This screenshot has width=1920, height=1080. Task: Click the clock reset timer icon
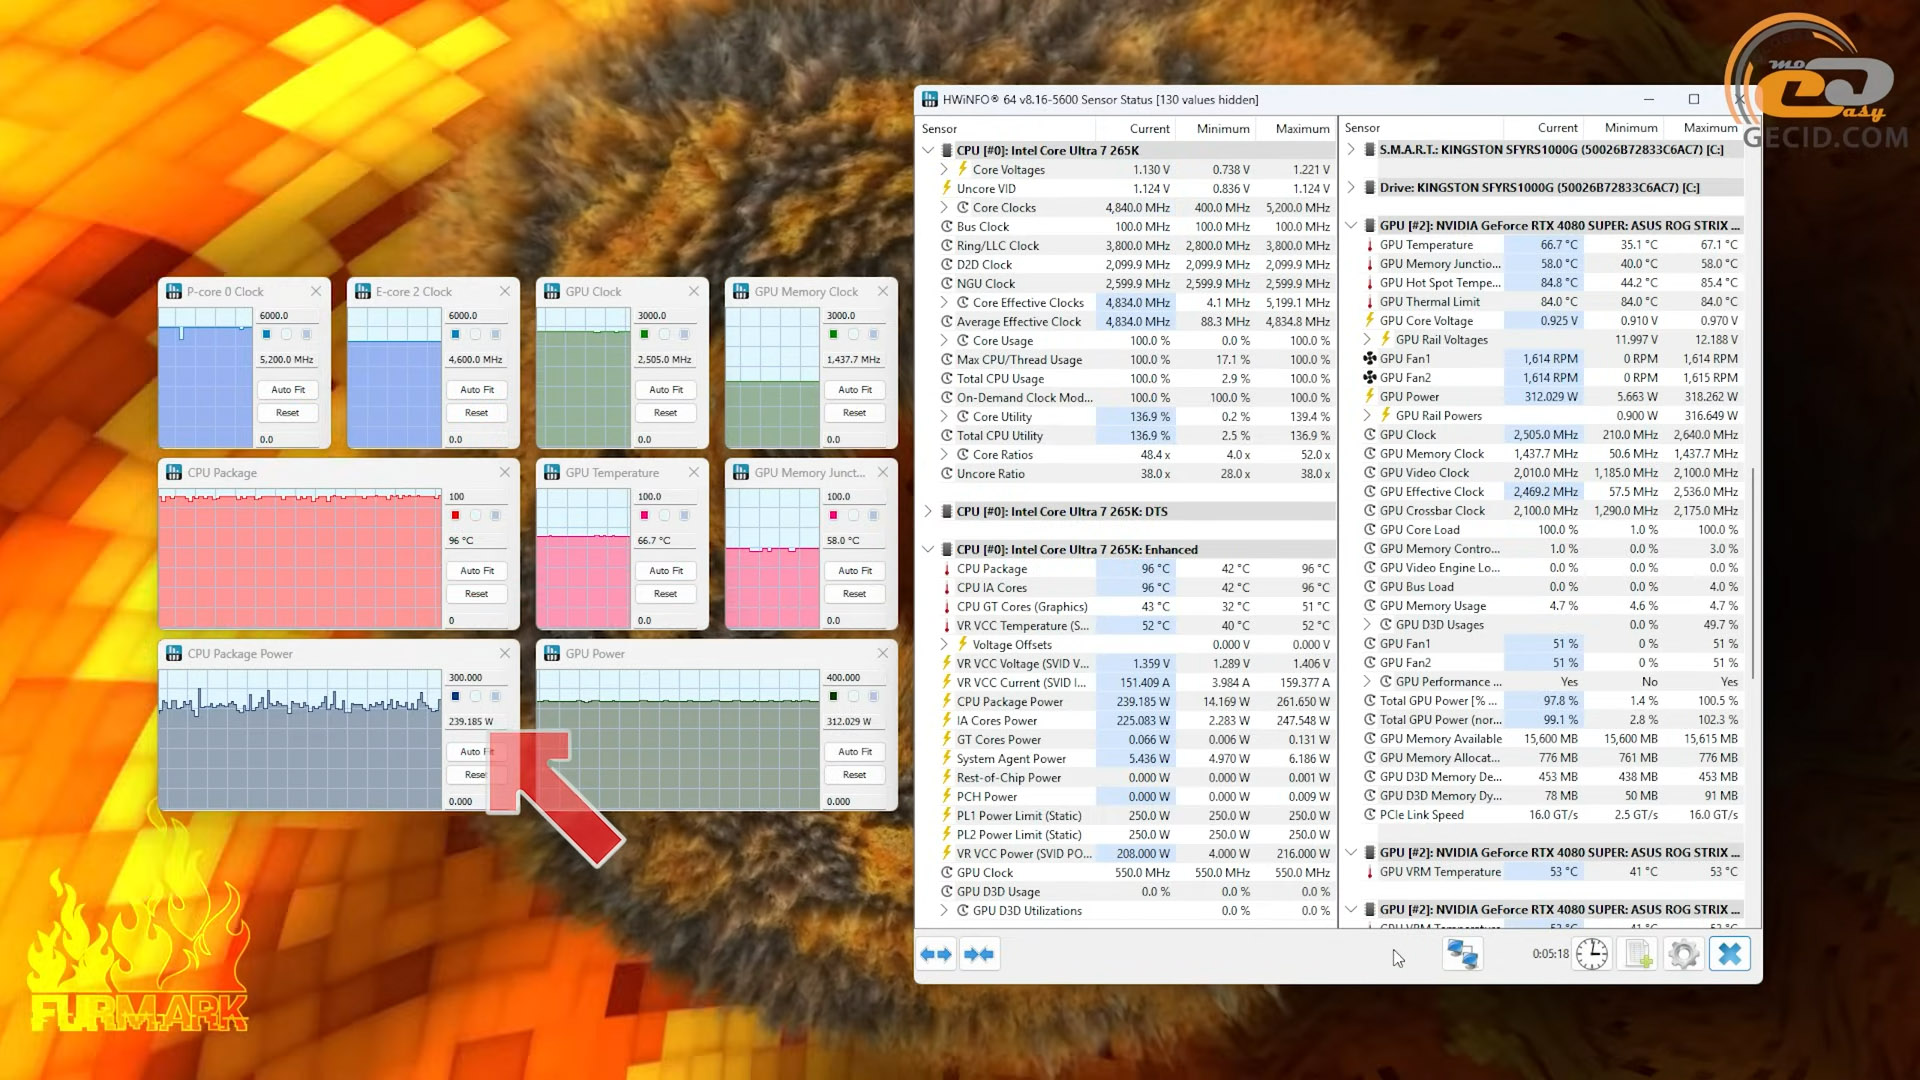point(1591,954)
